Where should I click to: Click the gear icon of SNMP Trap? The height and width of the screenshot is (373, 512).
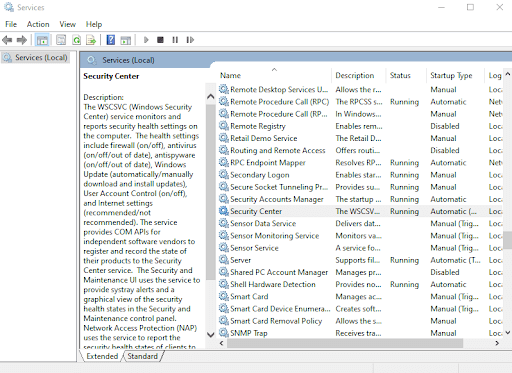pyautogui.click(x=223, y=333)
